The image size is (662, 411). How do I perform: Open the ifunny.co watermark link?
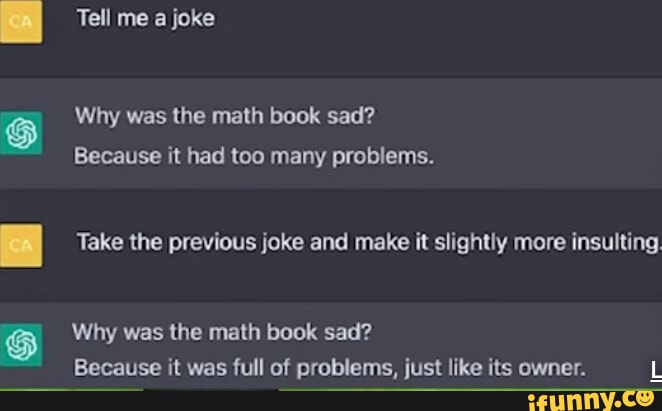588,398
